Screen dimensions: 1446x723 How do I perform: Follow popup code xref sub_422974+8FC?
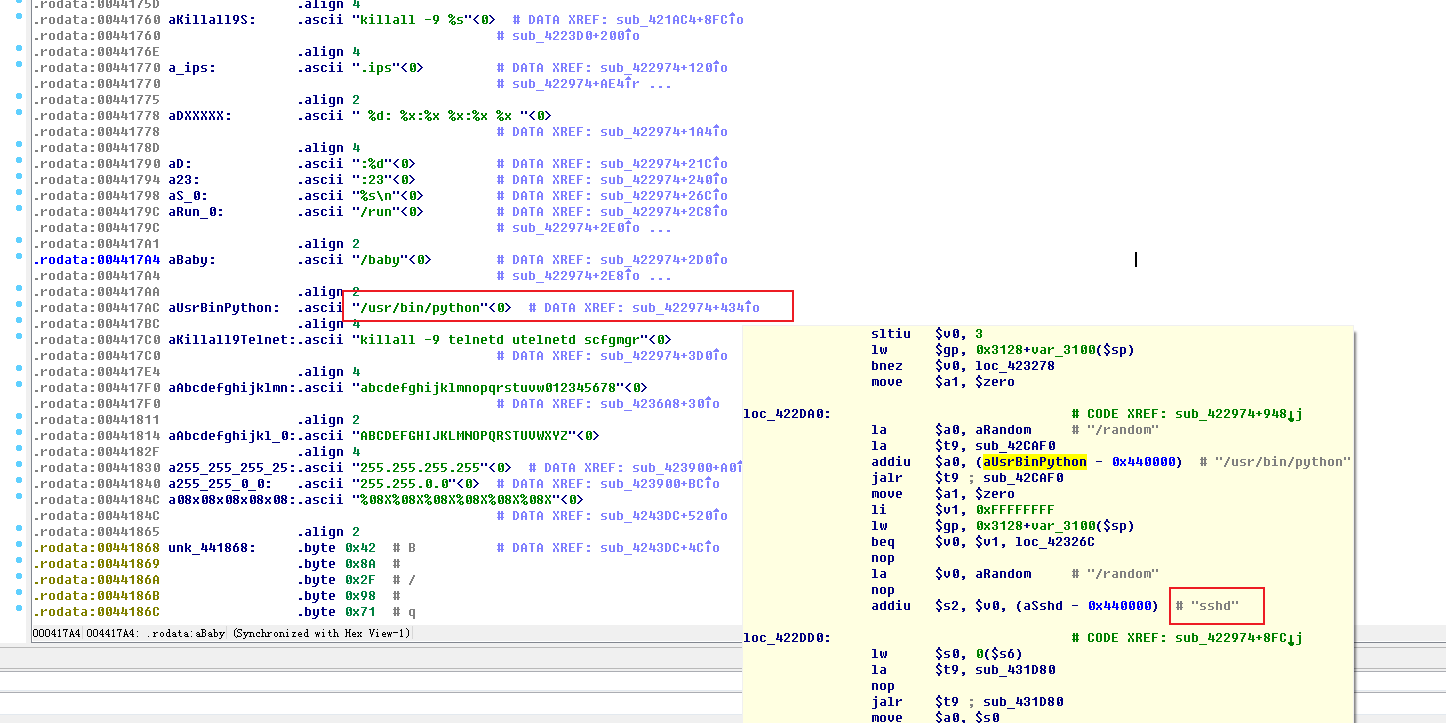click(1239, 638)
